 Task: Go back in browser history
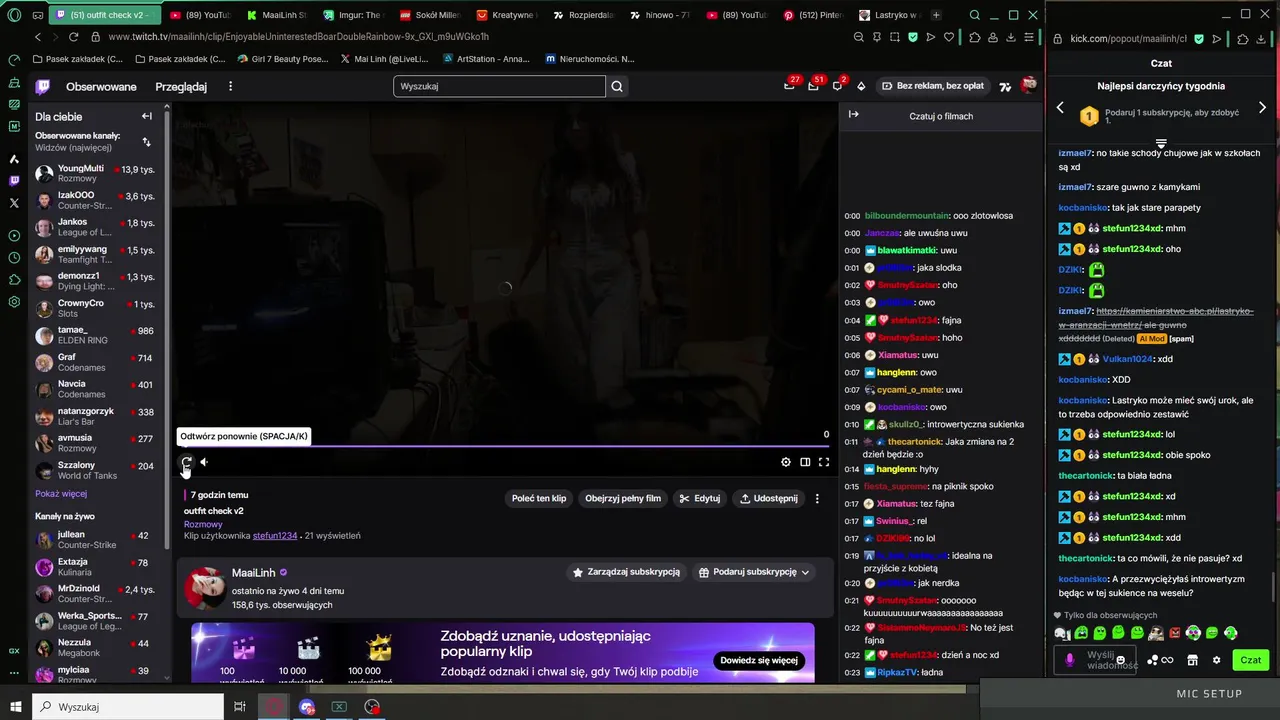(x=38, y=37)
